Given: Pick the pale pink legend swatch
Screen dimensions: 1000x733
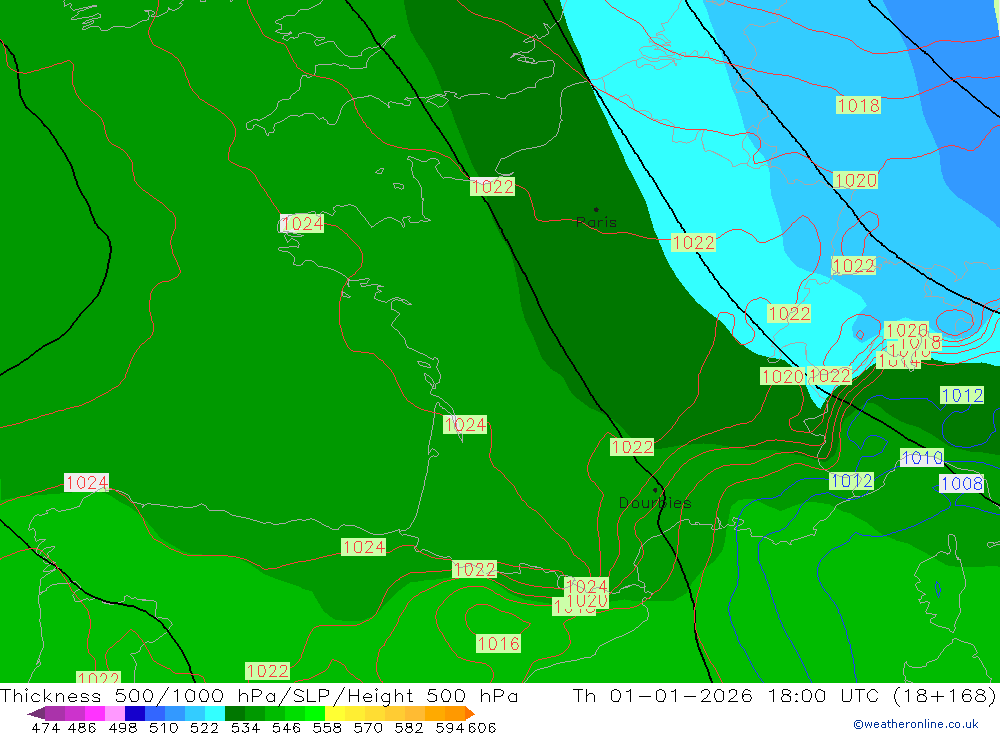Looking at the screenshot, I should [115, 713].
